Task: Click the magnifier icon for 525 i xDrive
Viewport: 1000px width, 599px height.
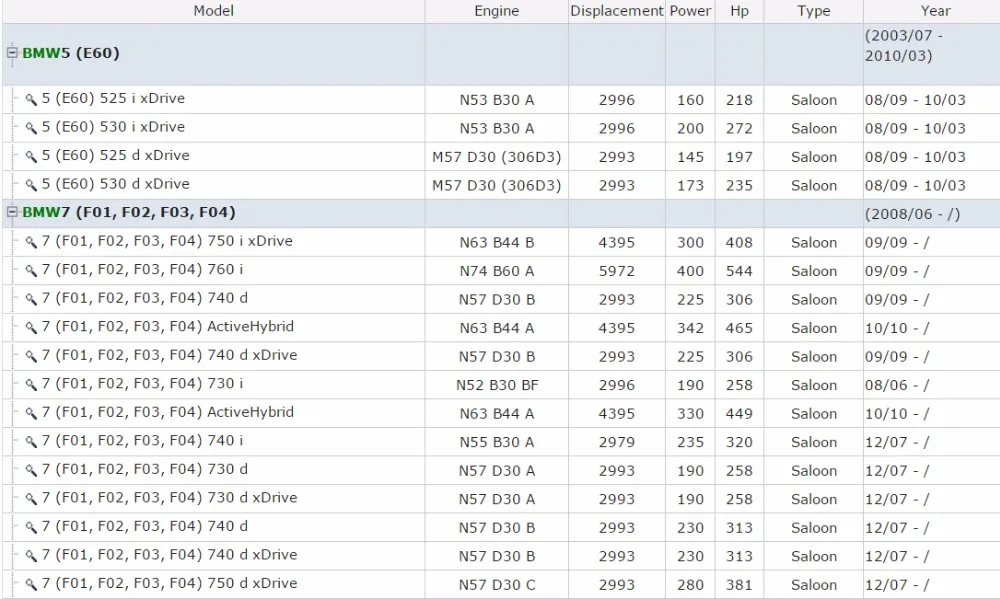Action: point(31,100)
